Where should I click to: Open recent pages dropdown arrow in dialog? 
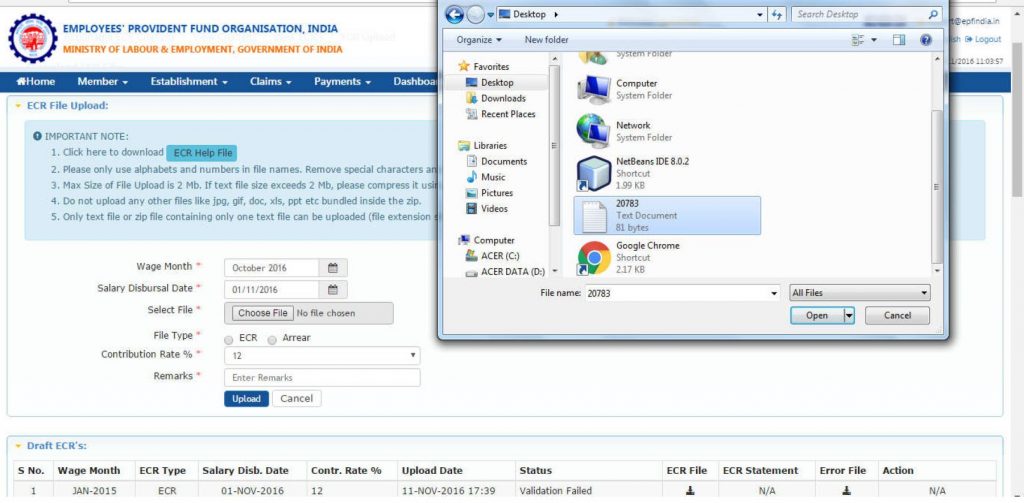(490, 14)
